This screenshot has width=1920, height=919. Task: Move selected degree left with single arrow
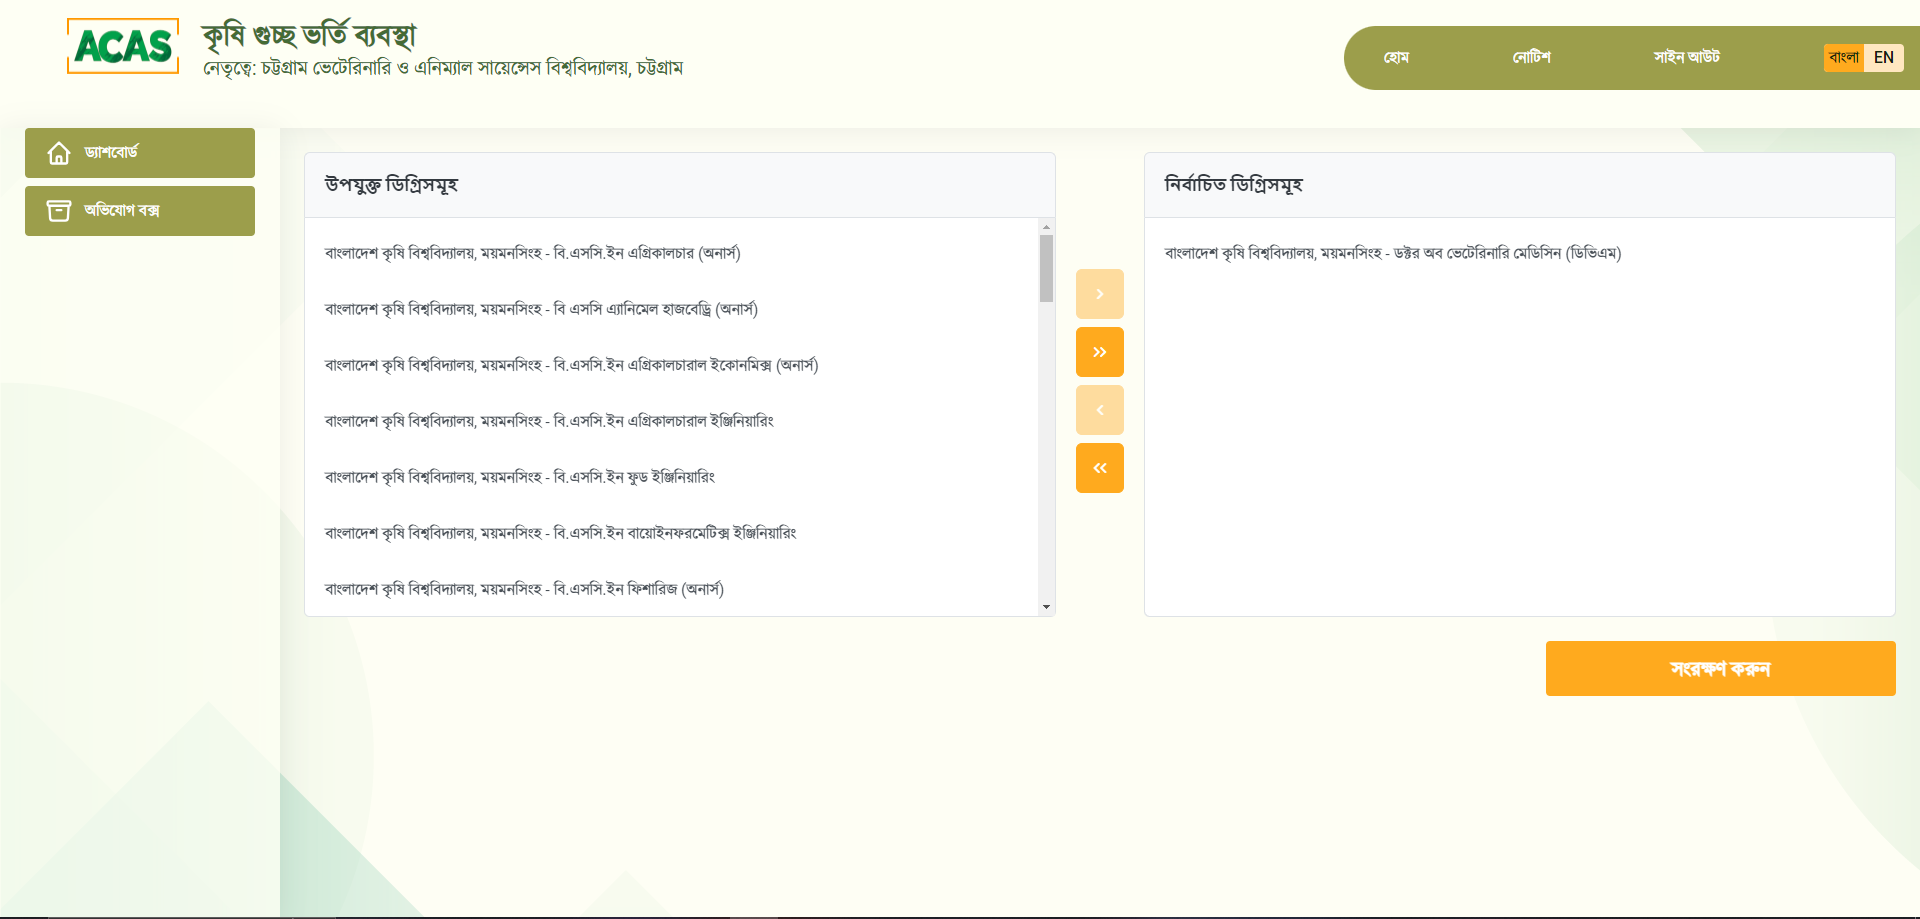1100,410
